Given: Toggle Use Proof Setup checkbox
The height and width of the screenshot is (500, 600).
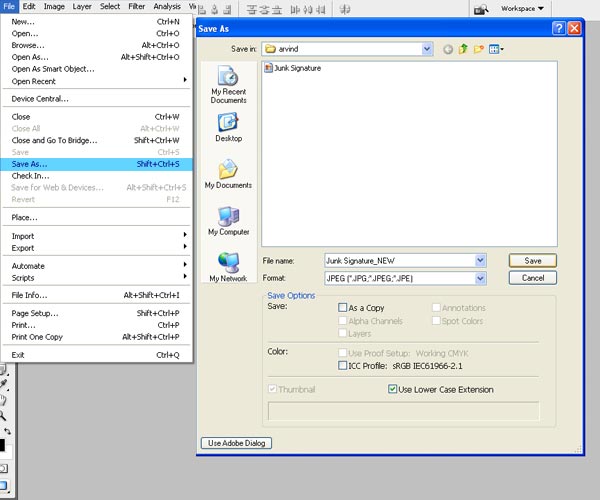Looking at the screenshot, I should [342, 353].
